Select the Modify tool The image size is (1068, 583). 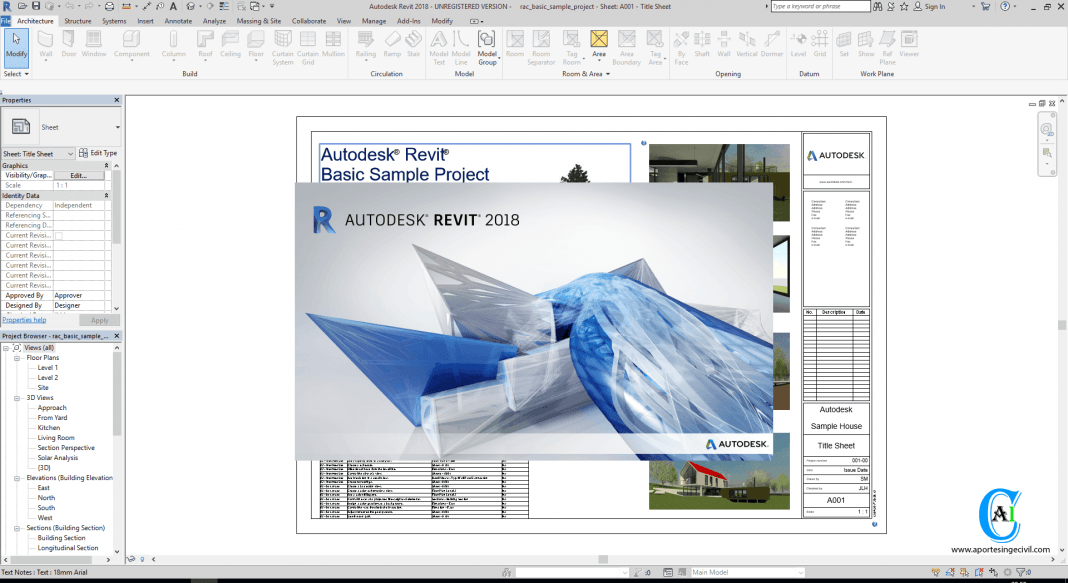point(16,45)
